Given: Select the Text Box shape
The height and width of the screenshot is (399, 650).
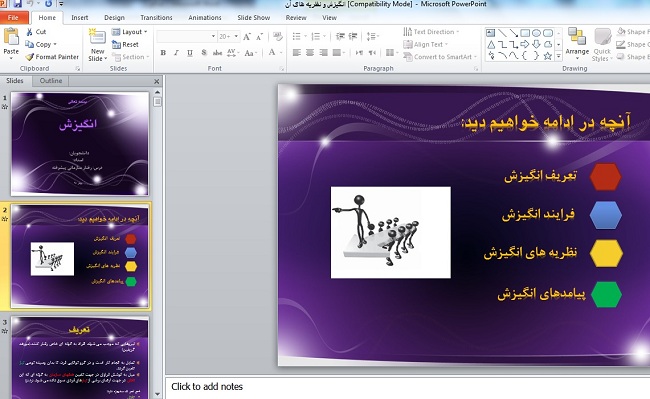Looking at the screenshot, I should tap(490, 33).
